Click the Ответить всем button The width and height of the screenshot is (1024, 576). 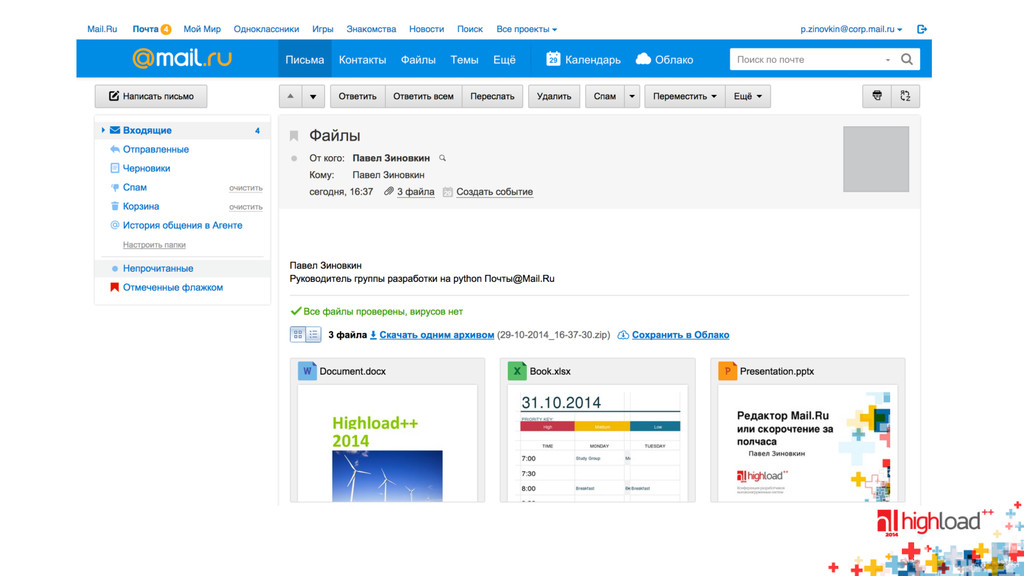pos(423,97)
